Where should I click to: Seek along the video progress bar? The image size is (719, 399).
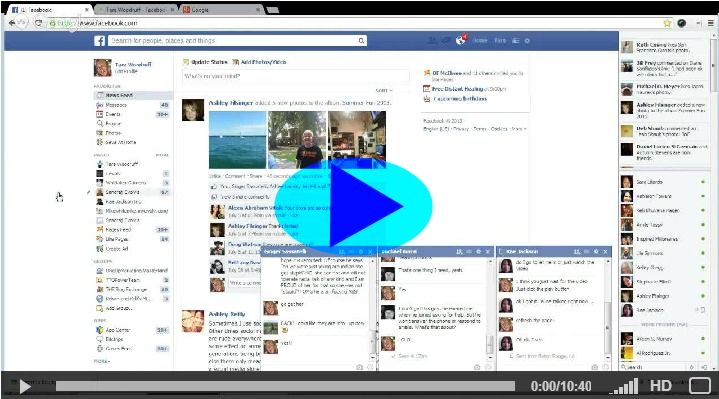coord(285,386)
